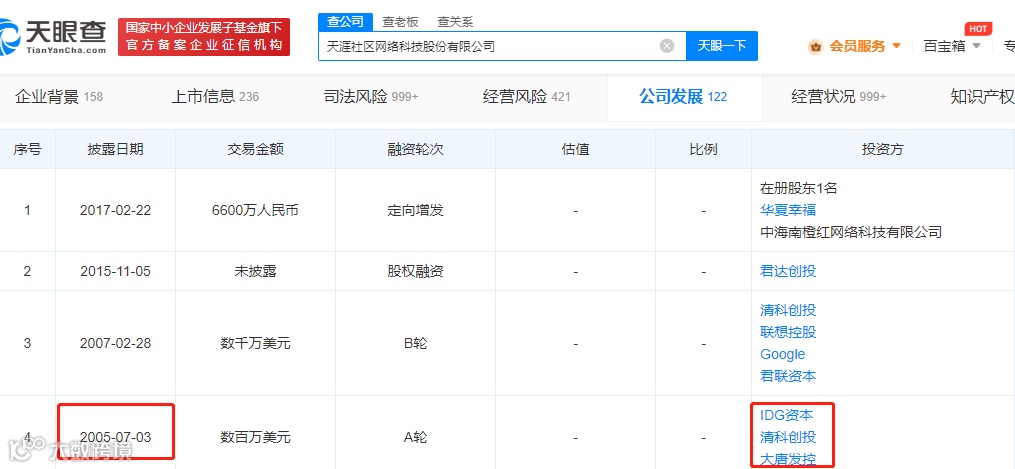Viewport: 1015px width, 469px height.
Task: Select text 中海南橙红网络科技有限公司
Action: [851, 232]
